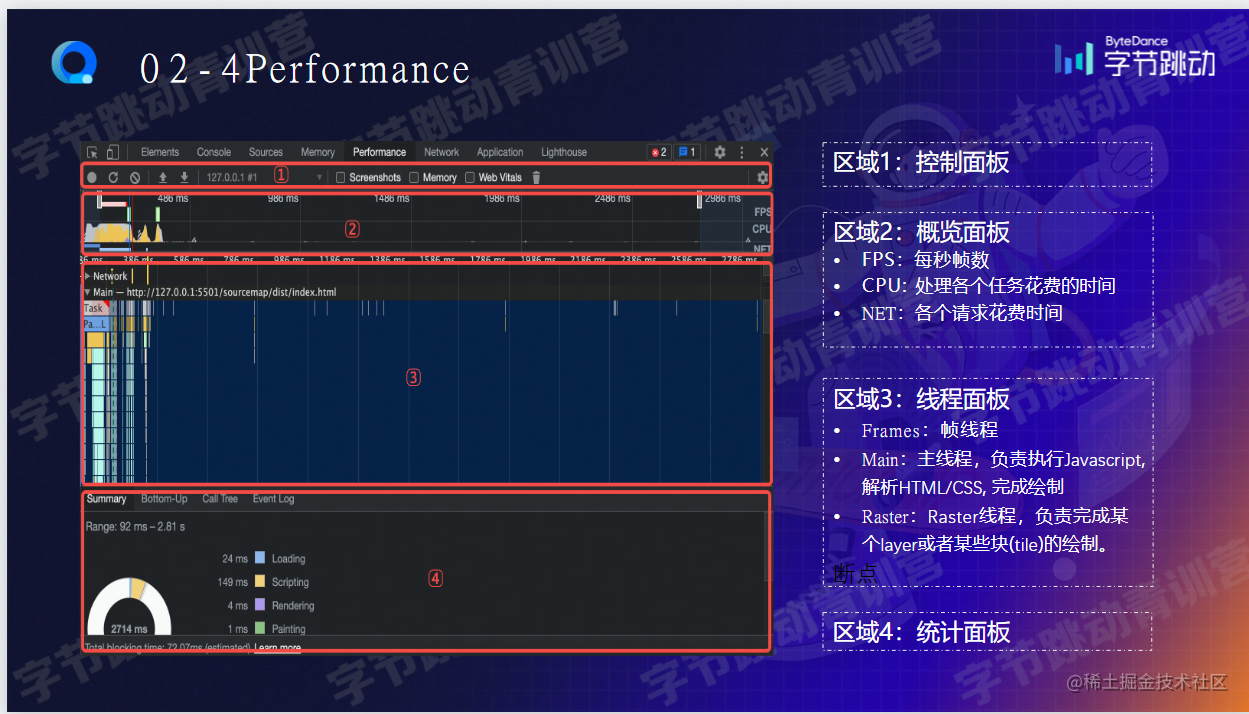Image resolution: width=1249 pixels, height=714 pixels.
Task: Switch to the Elements tab
Action: pos(160,152)
